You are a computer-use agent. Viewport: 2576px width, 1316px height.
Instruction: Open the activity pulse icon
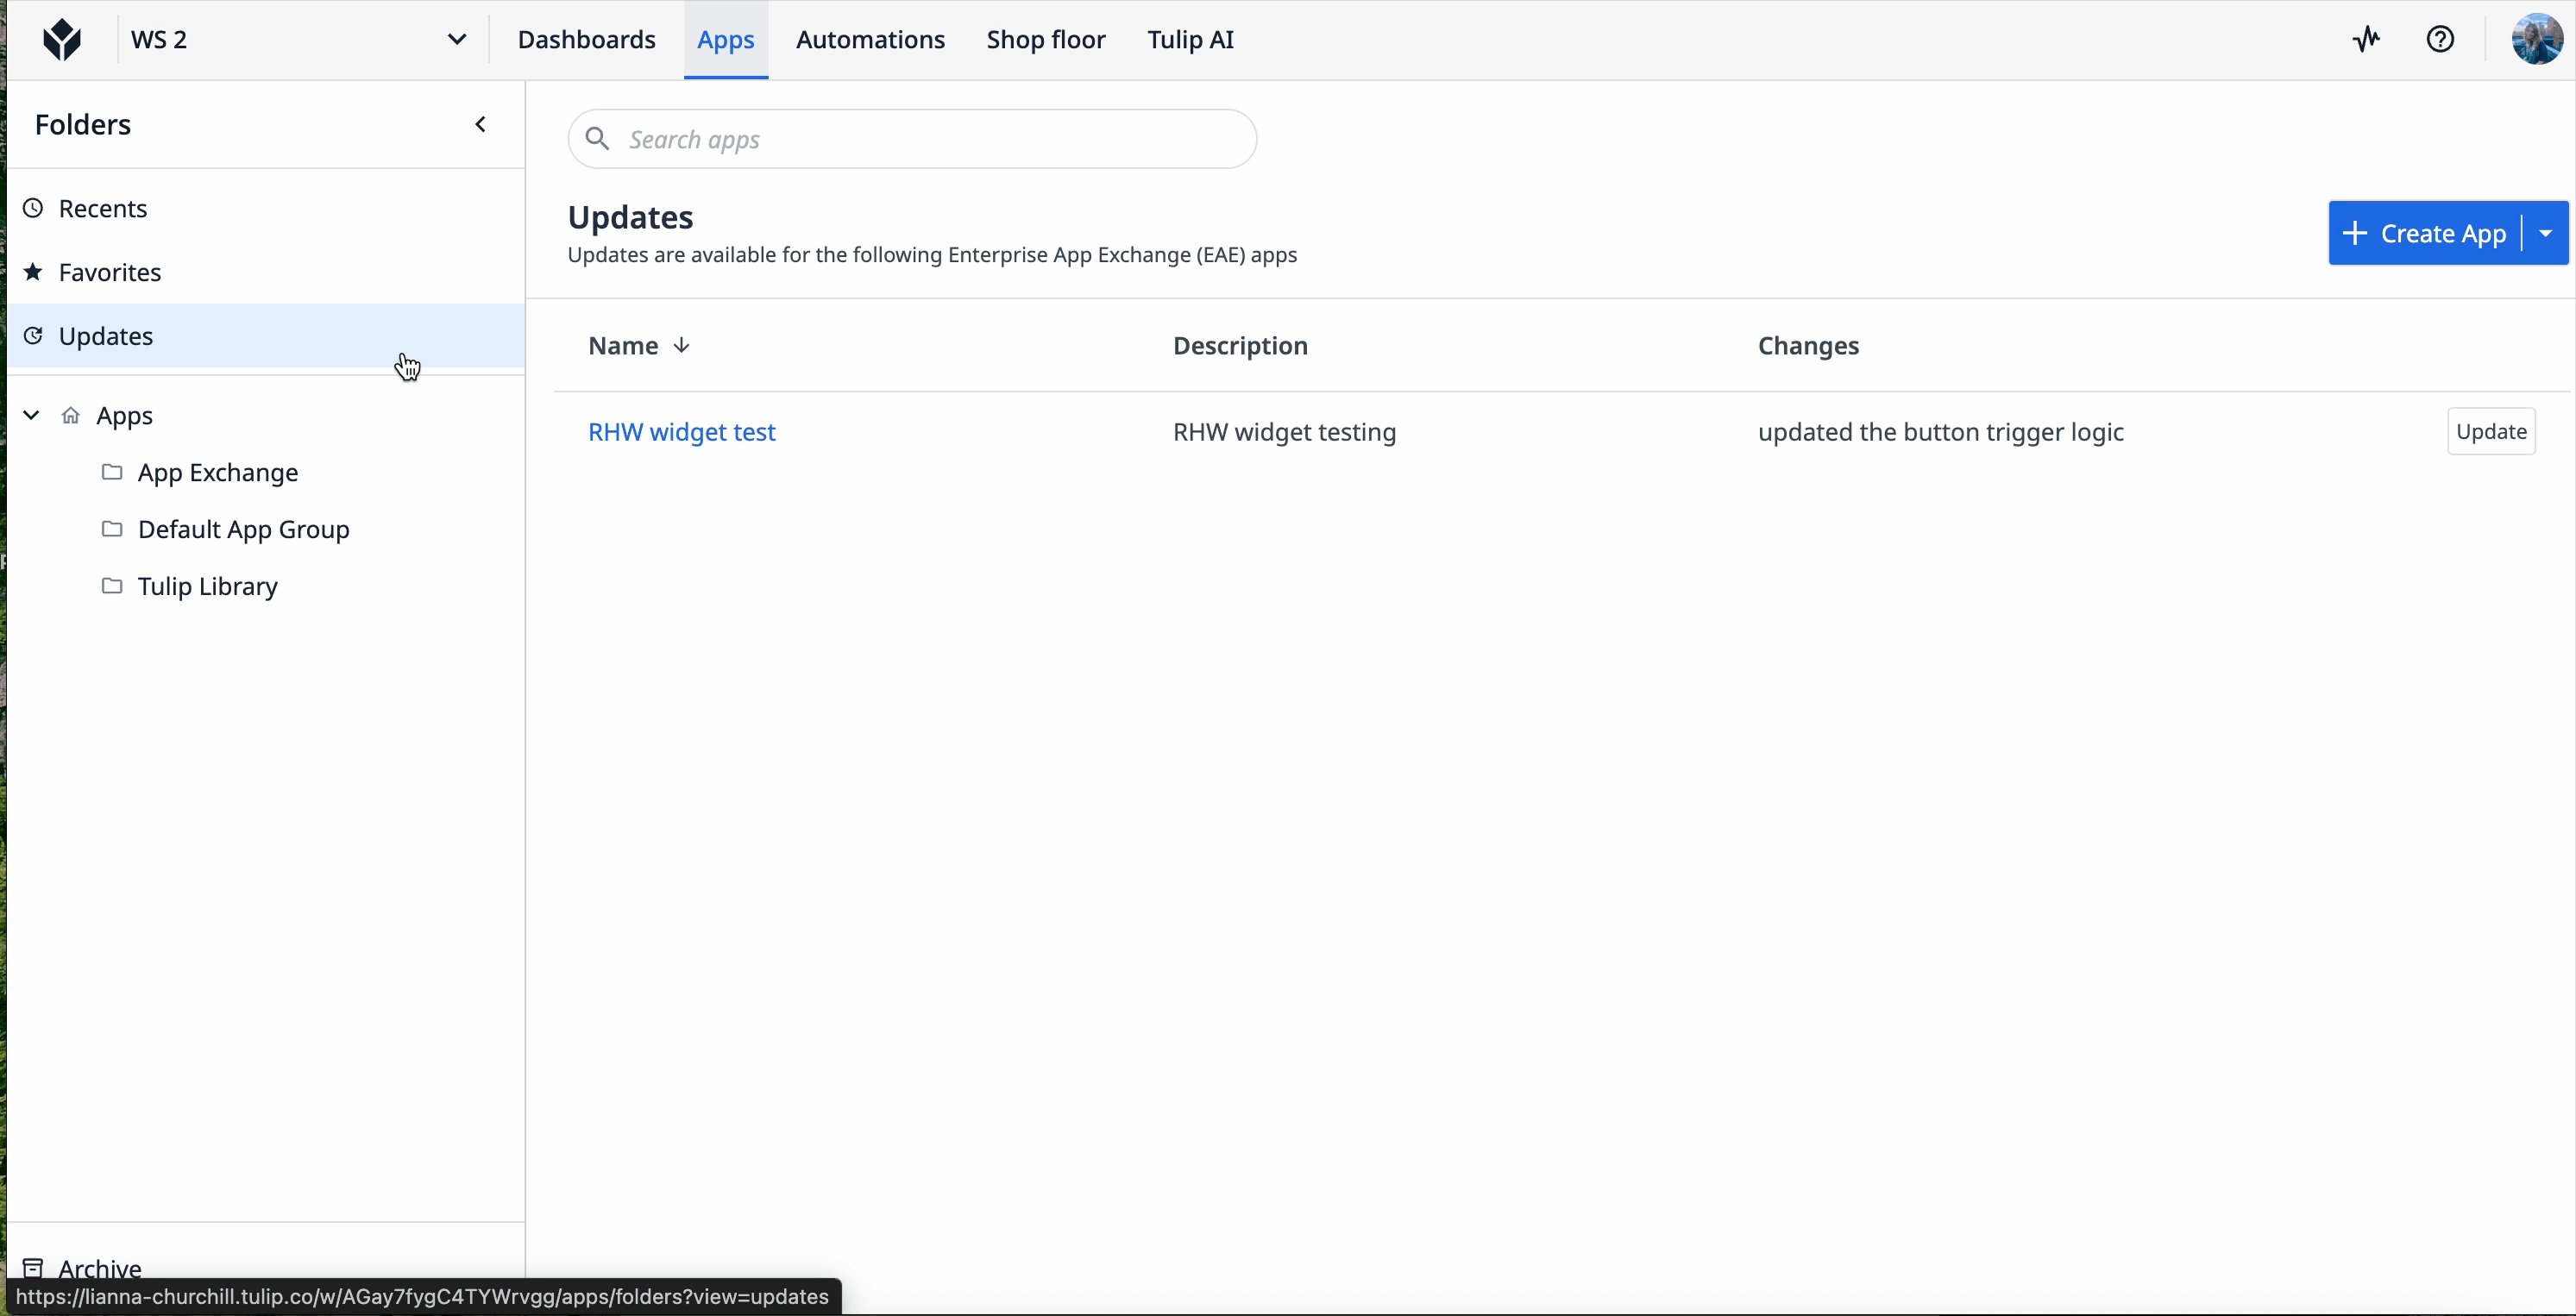click(2366, 39)
